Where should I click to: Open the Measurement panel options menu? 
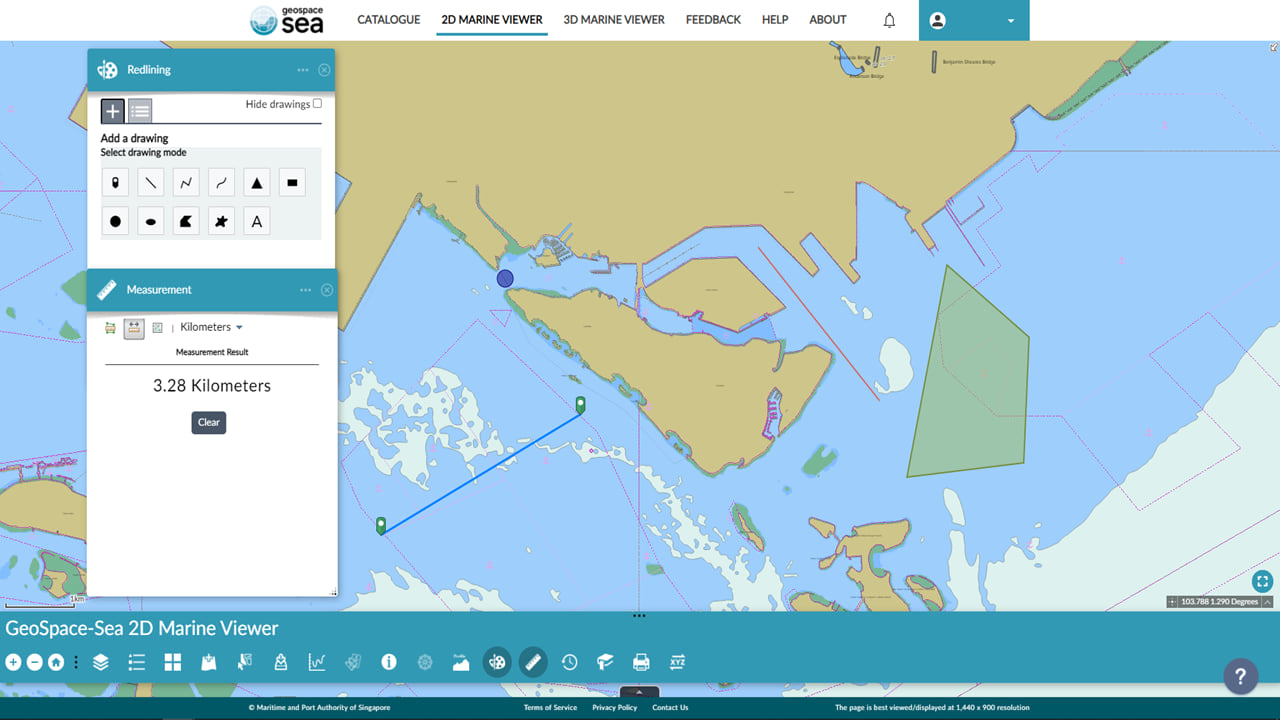click(305, 290)
